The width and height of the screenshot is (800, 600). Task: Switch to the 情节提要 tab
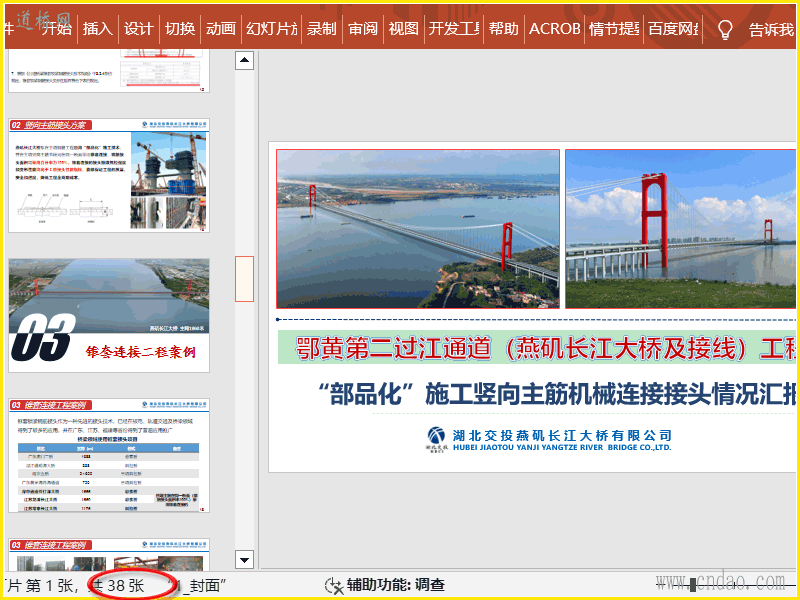pos(614,29)
